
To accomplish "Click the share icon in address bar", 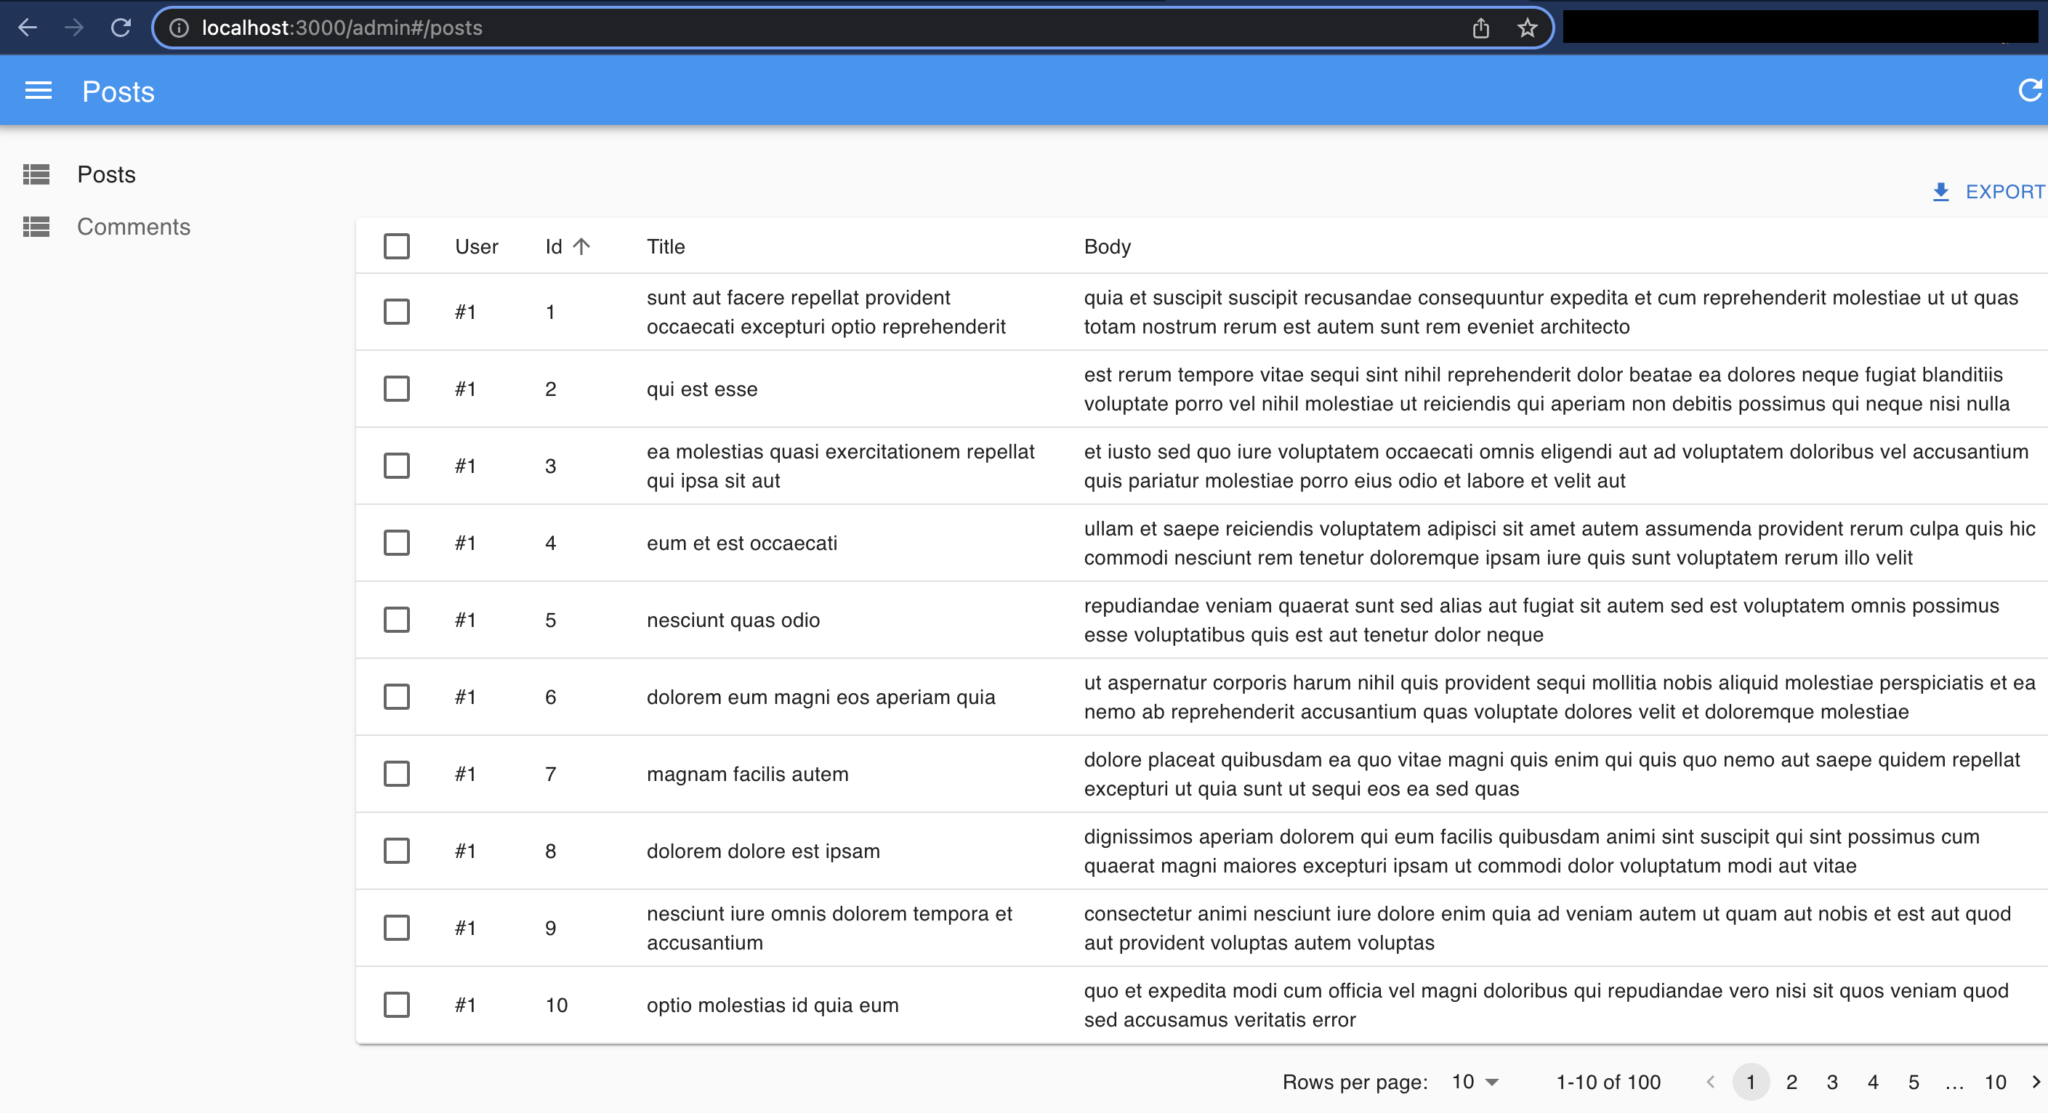I will tap(1481, 28).
